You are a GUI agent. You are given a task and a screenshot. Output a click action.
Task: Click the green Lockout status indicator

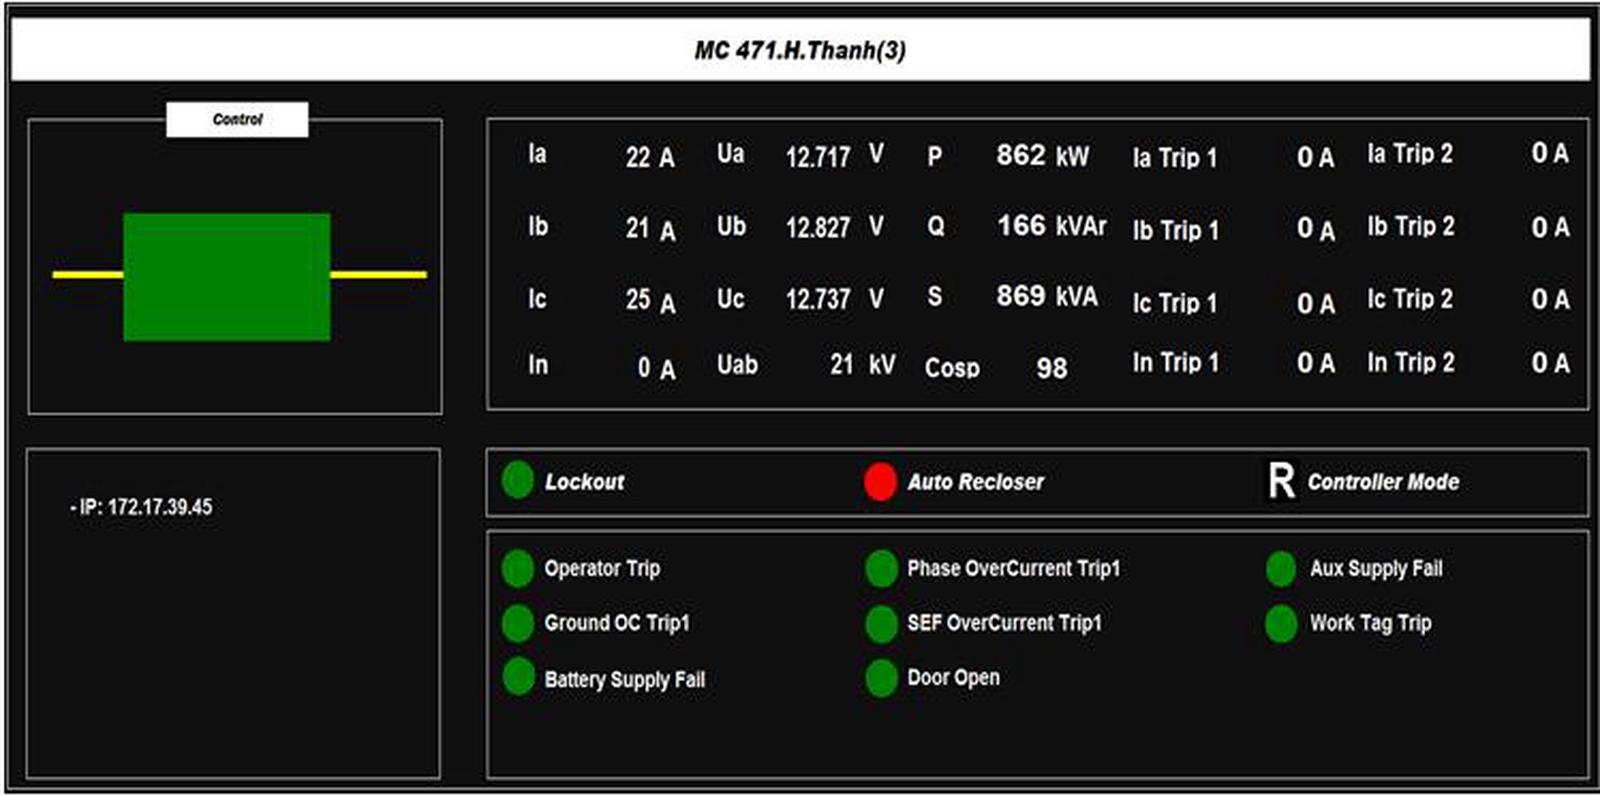click(x=517, y=481)
